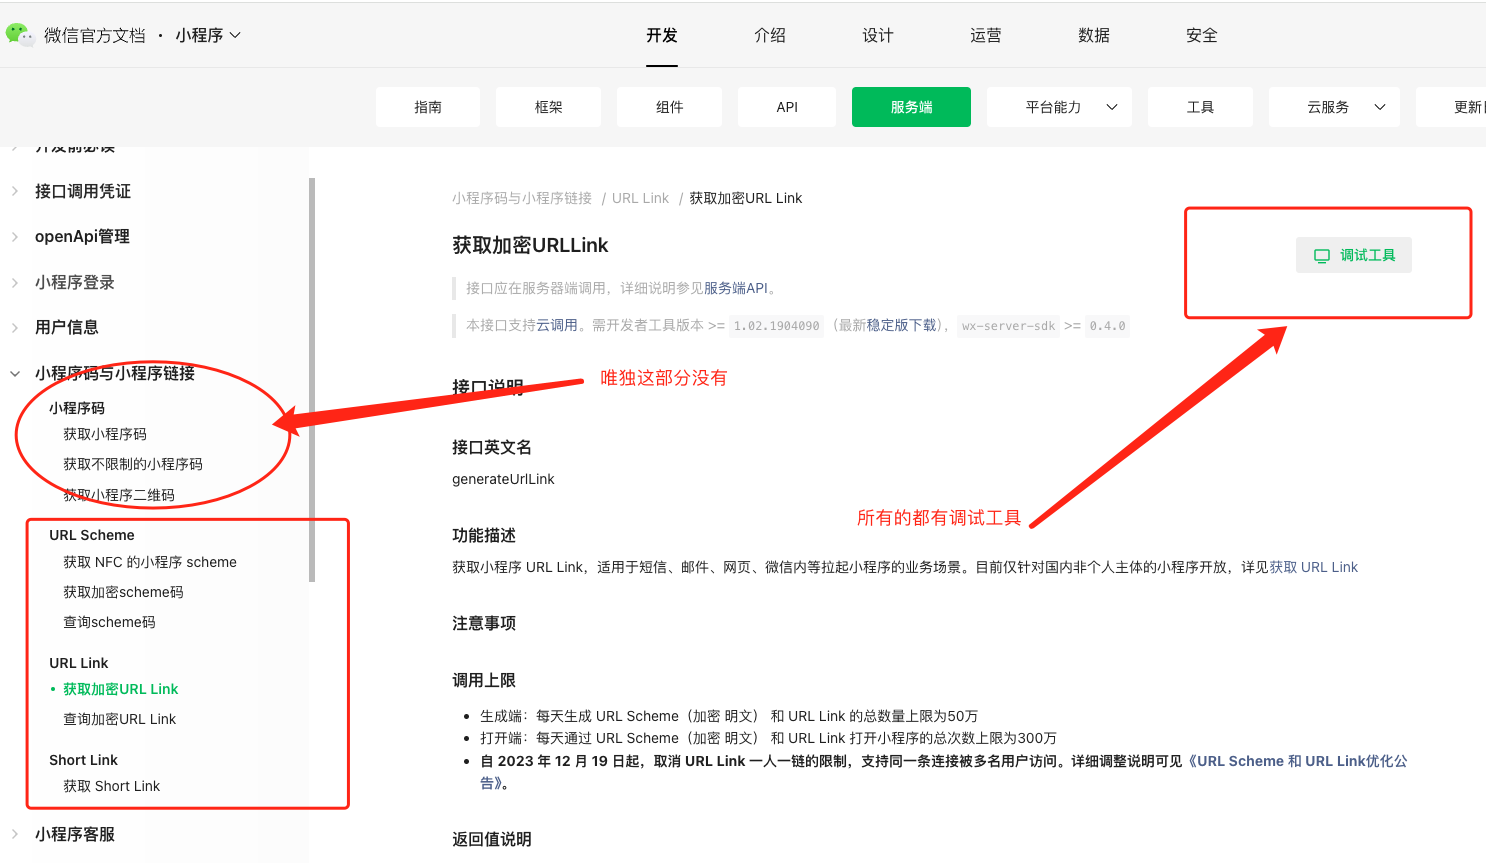Image resolution: width=1486 pixels, height=863 pixels.
Task: Click the 小程序码 group heading
Action: [77, 408]
